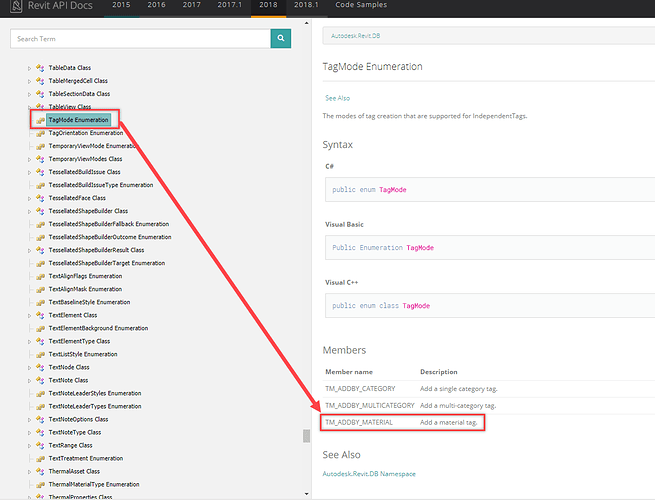The width and height of the screenshot is (655, 500).
Task: Expand the TableData Class node
Action: 29,68
